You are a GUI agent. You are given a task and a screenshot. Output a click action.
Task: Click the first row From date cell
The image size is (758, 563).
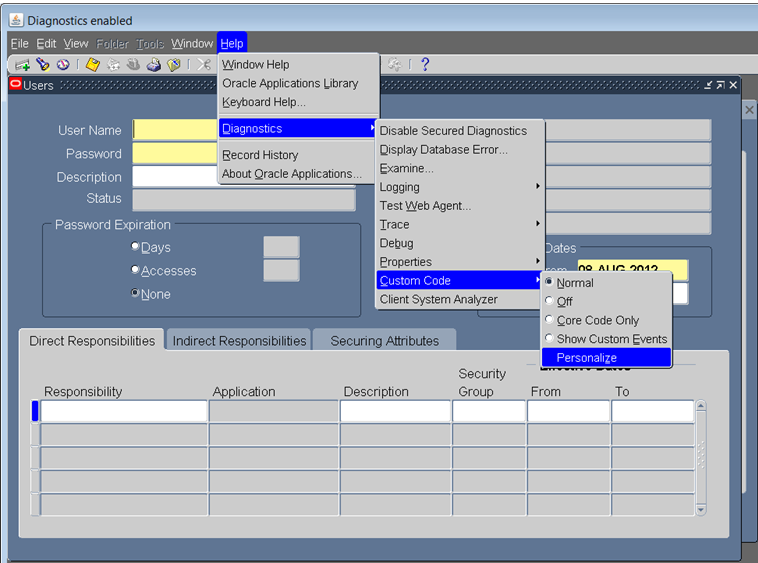568,411
